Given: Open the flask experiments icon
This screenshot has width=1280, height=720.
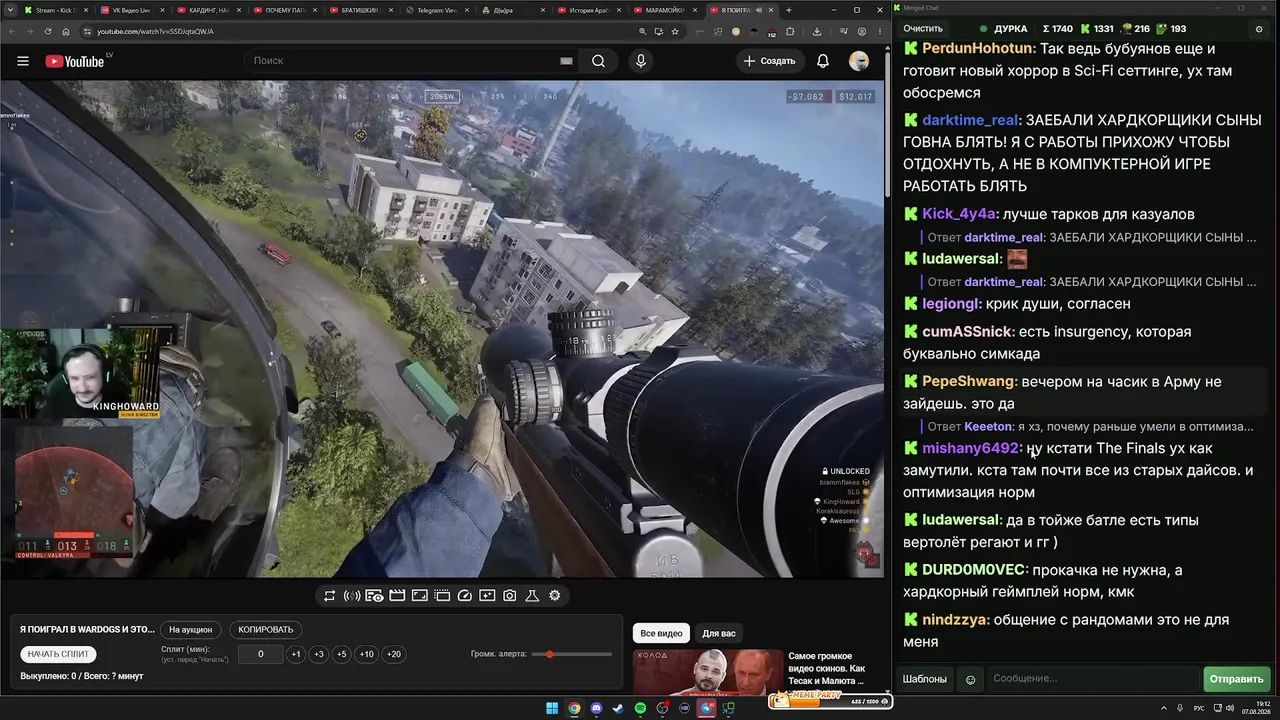Looking at the screenshot, I should (532, 596).
